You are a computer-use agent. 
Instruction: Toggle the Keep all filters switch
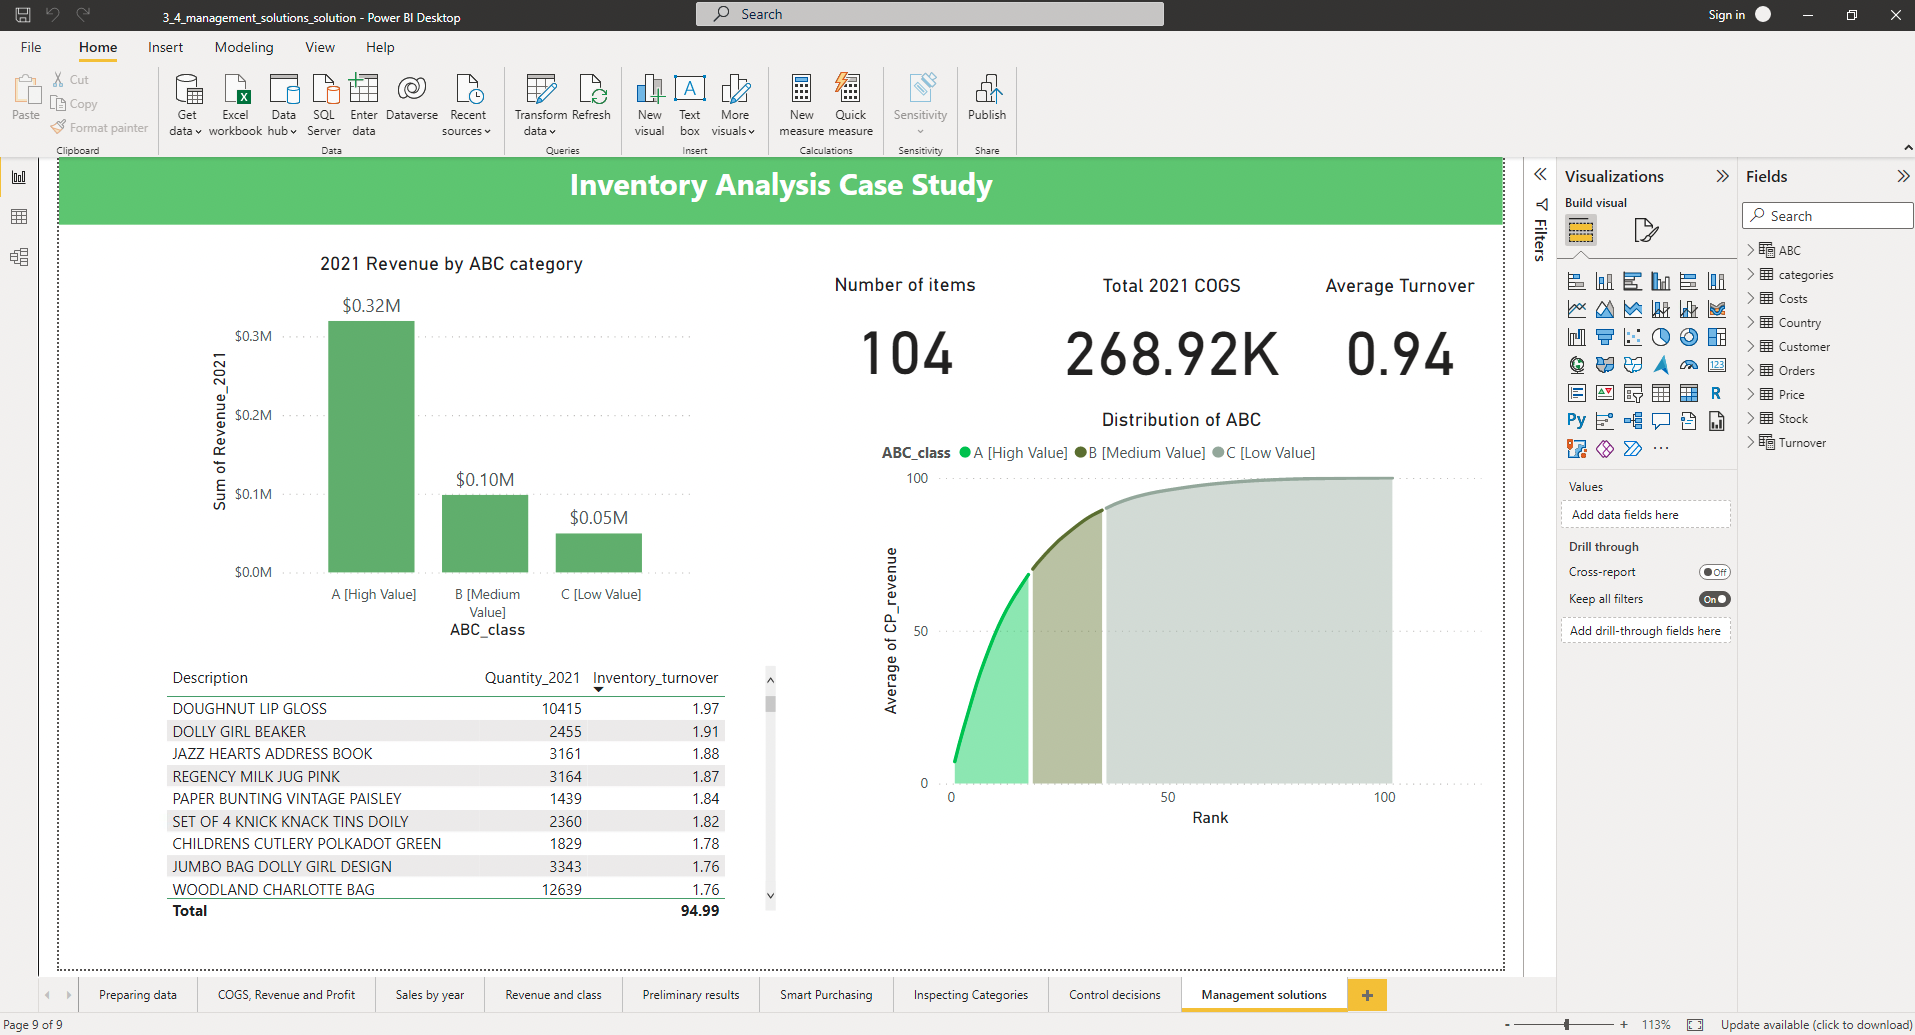1714,599
